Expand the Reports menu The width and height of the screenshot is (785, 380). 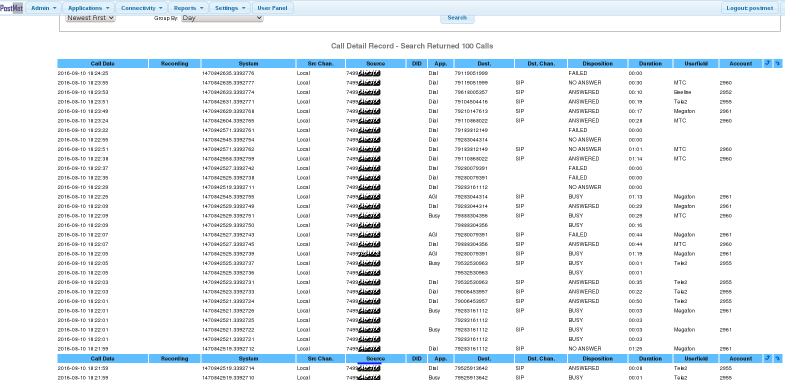click(x=189, y=8)
